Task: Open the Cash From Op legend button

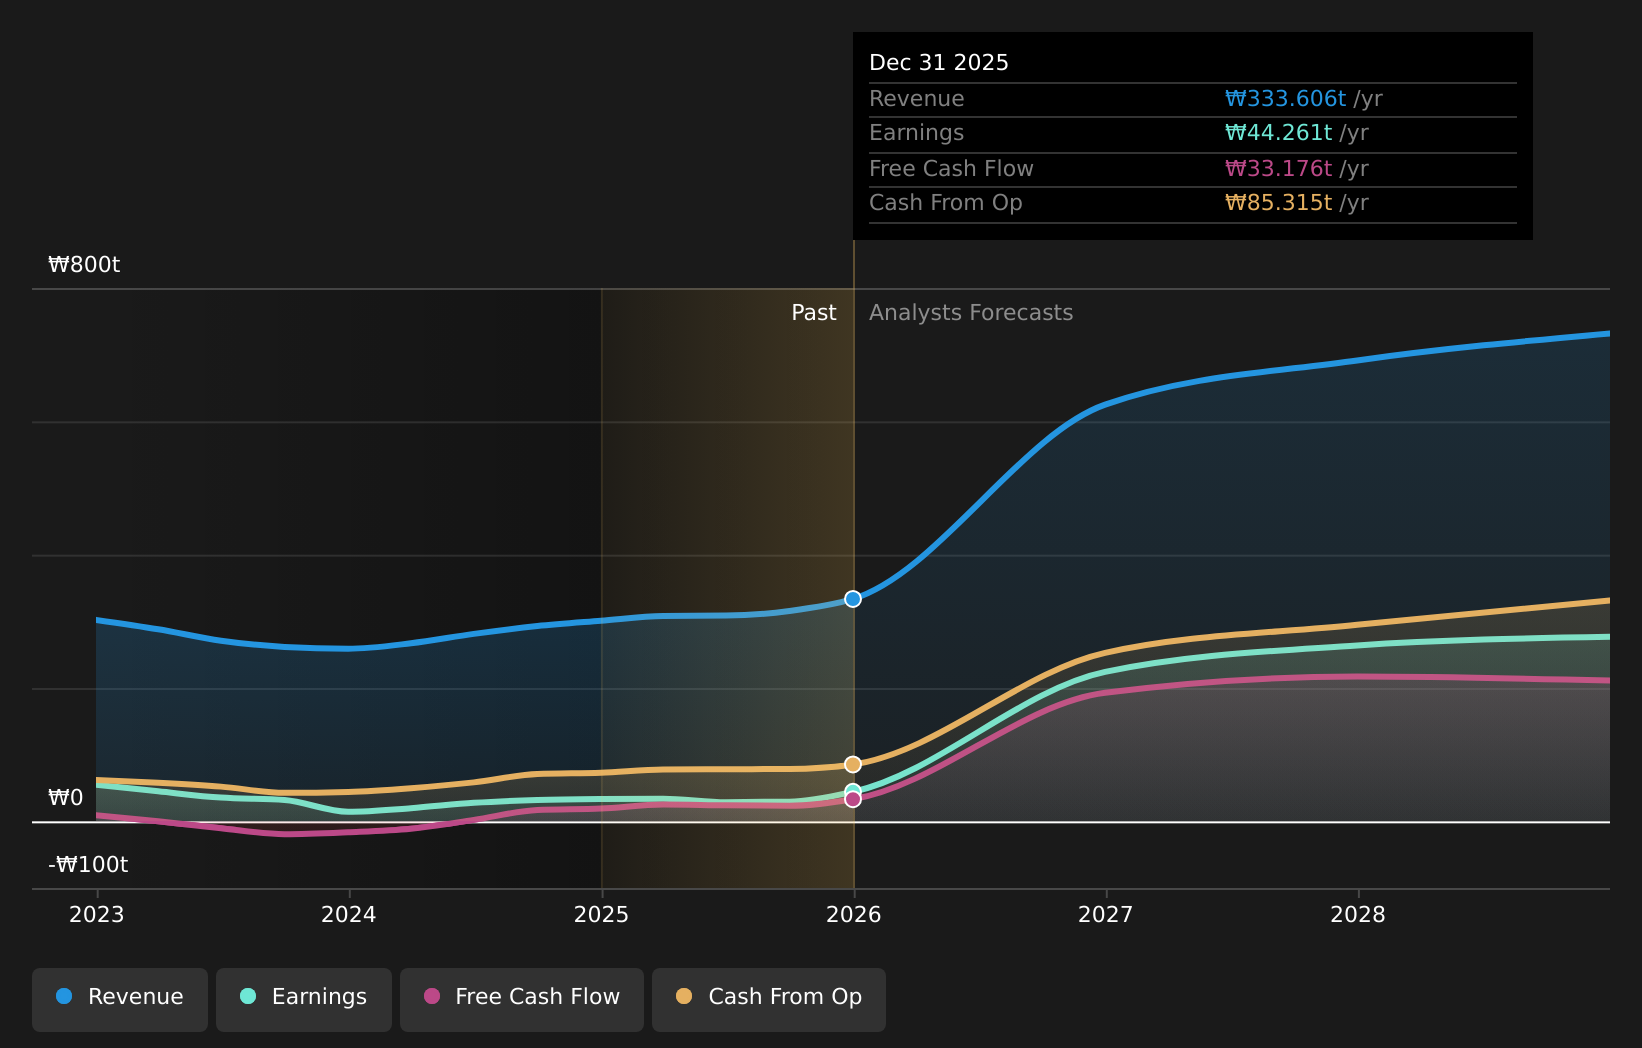Action: click(x=768, y=996)
